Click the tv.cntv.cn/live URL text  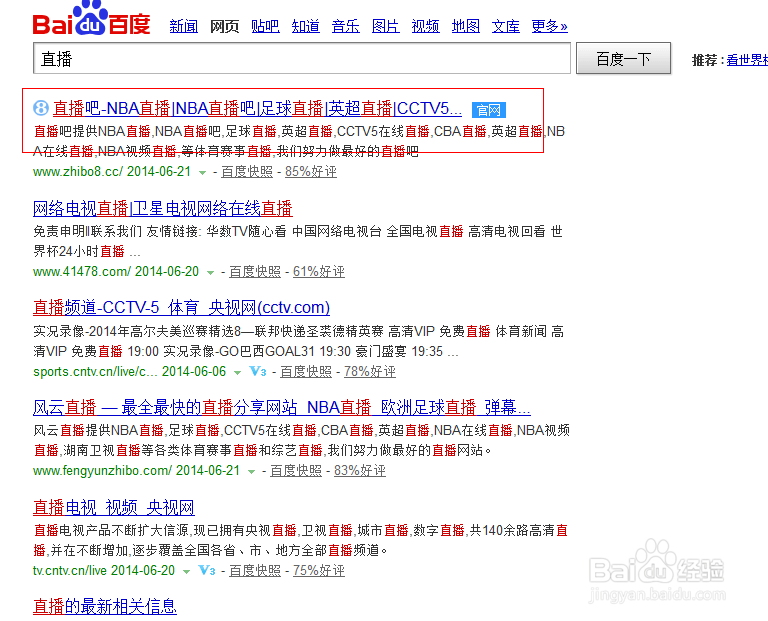(70, 571)
